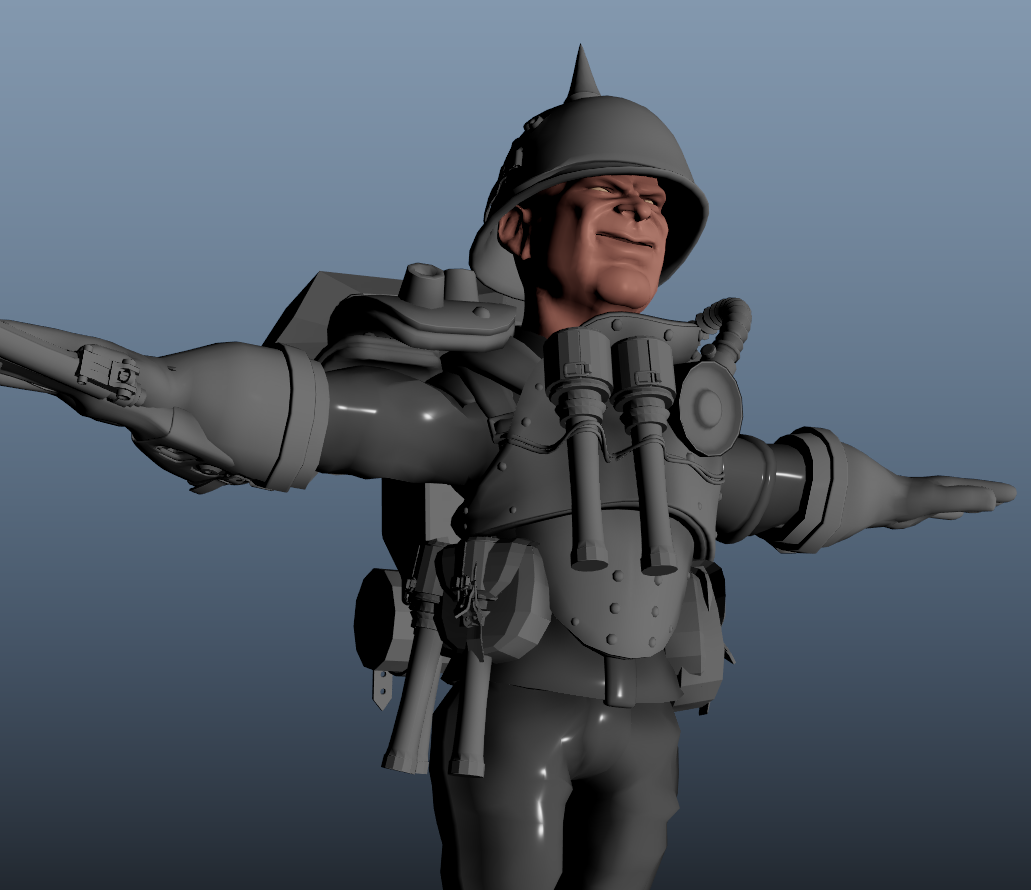The width and height of the screenshot is (1031, 890).
Task: Select the cylindrical cap atop the backpack
Action: pyautogui.click(x=423, y=285)
